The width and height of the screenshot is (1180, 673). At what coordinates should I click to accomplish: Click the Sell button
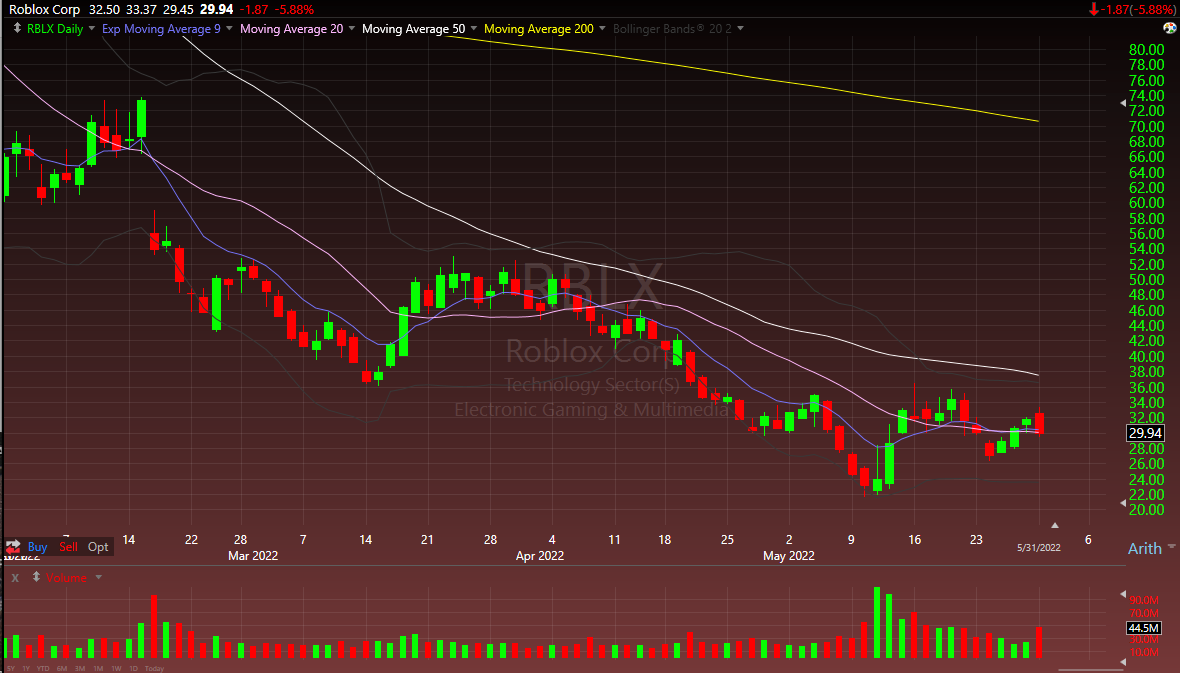[68, 547]
